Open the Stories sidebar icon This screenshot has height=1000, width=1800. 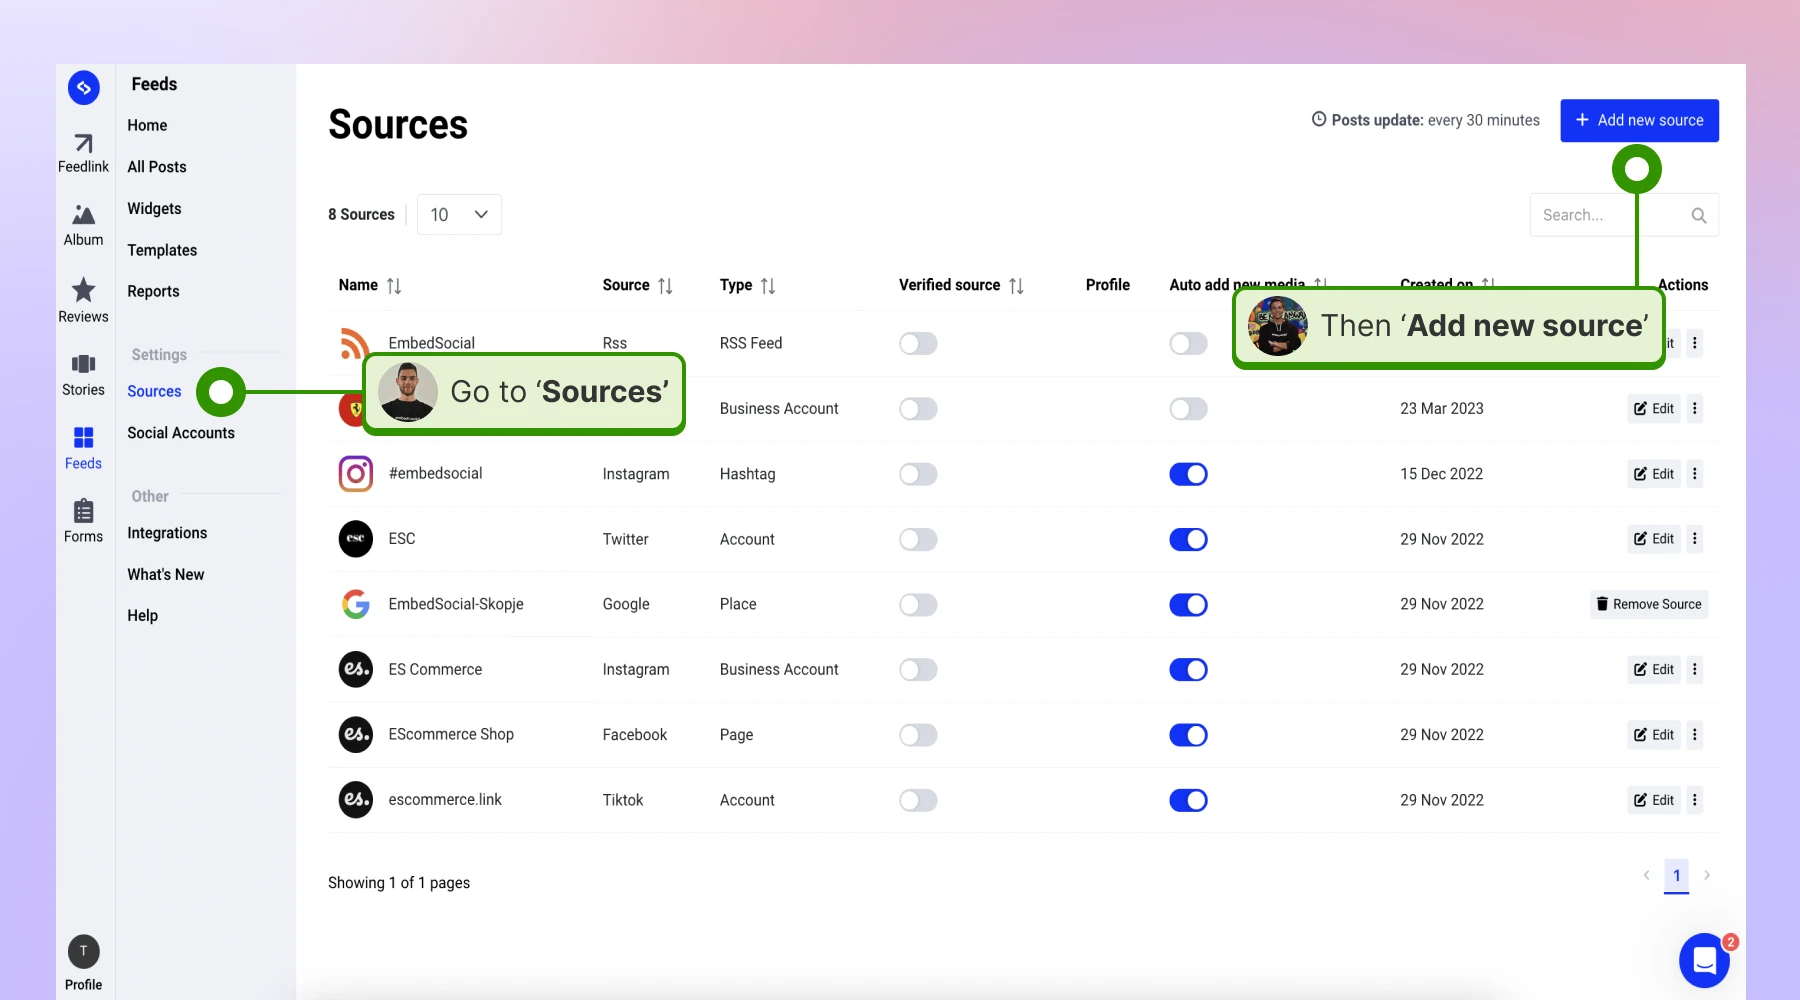(x=83, y=364)
